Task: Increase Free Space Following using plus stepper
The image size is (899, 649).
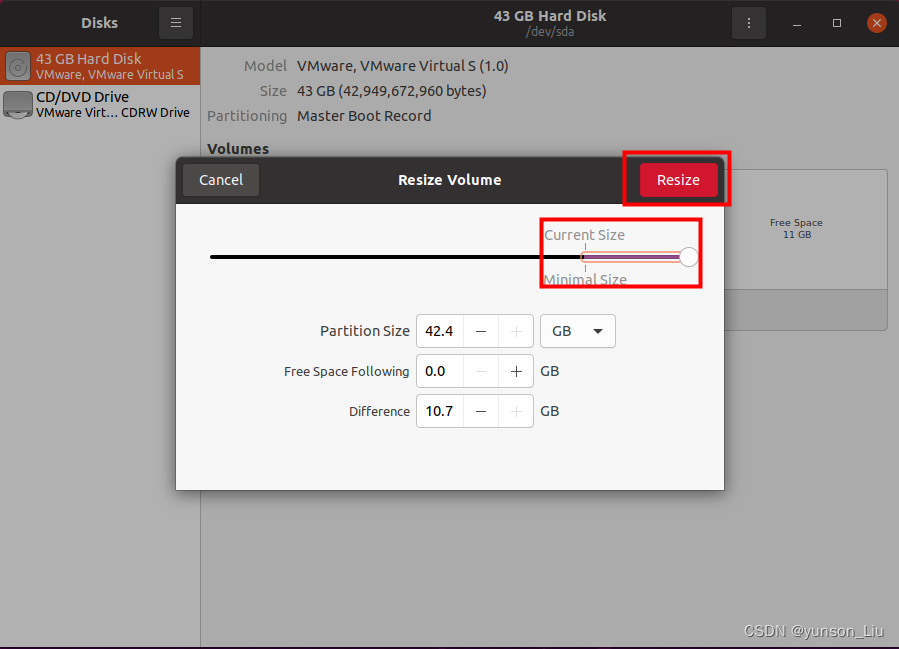Action: pyautogui.click(x=516, y=371)
